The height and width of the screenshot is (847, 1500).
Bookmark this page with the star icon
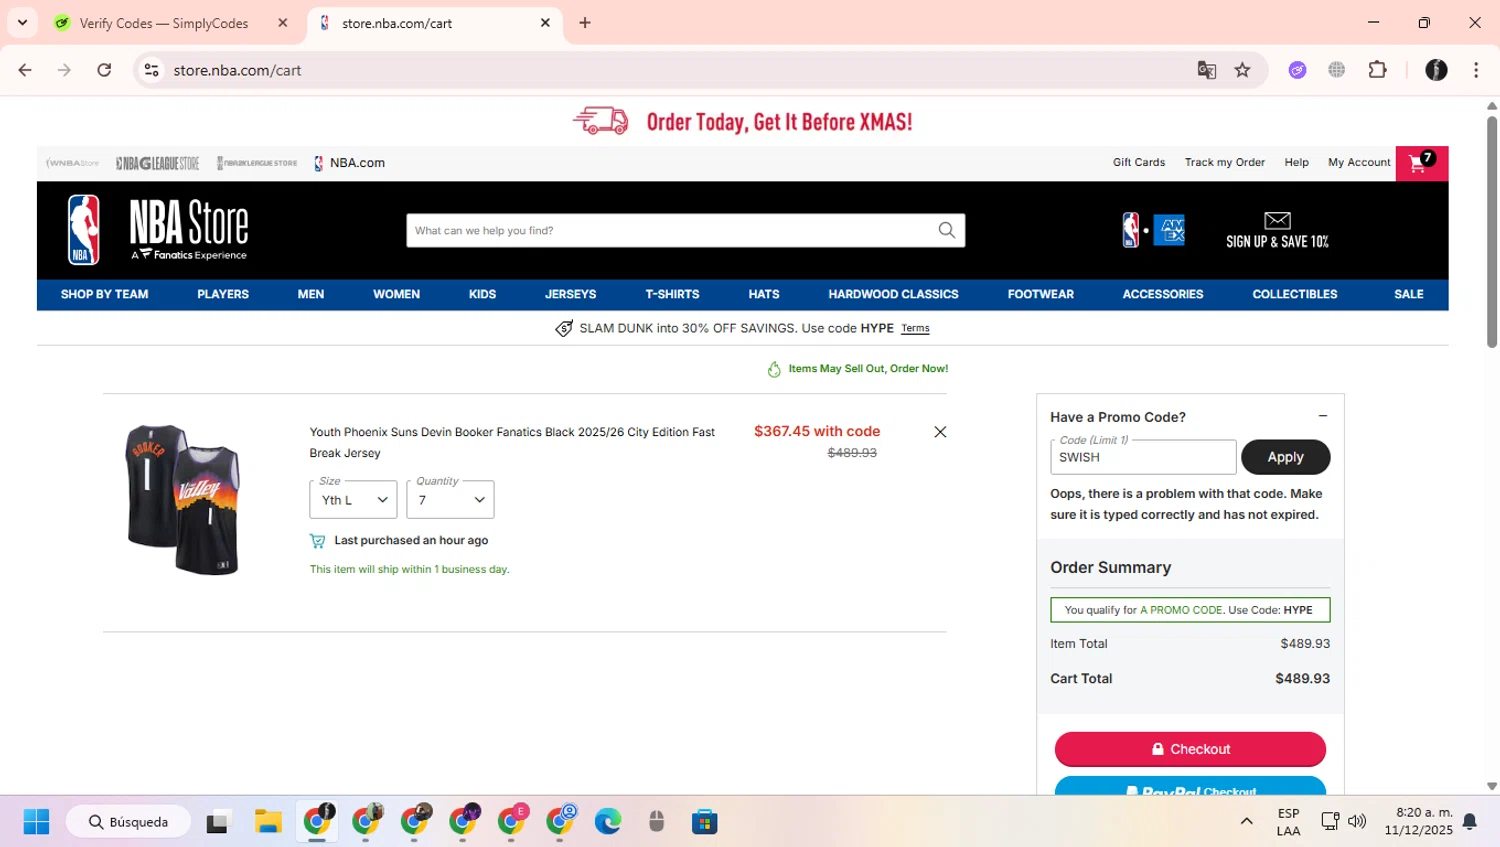tap(1242, 70)
